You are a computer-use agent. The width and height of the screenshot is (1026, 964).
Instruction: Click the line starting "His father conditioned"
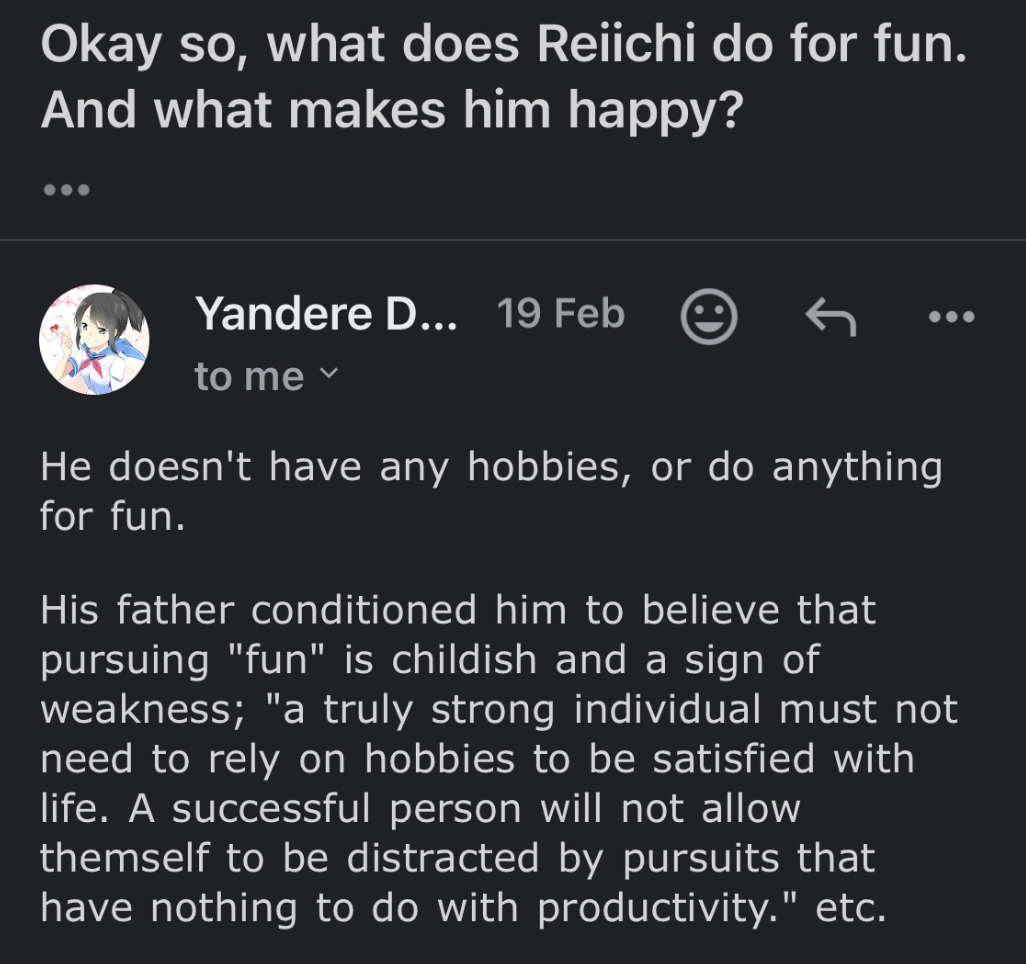(x=458, y=610)
